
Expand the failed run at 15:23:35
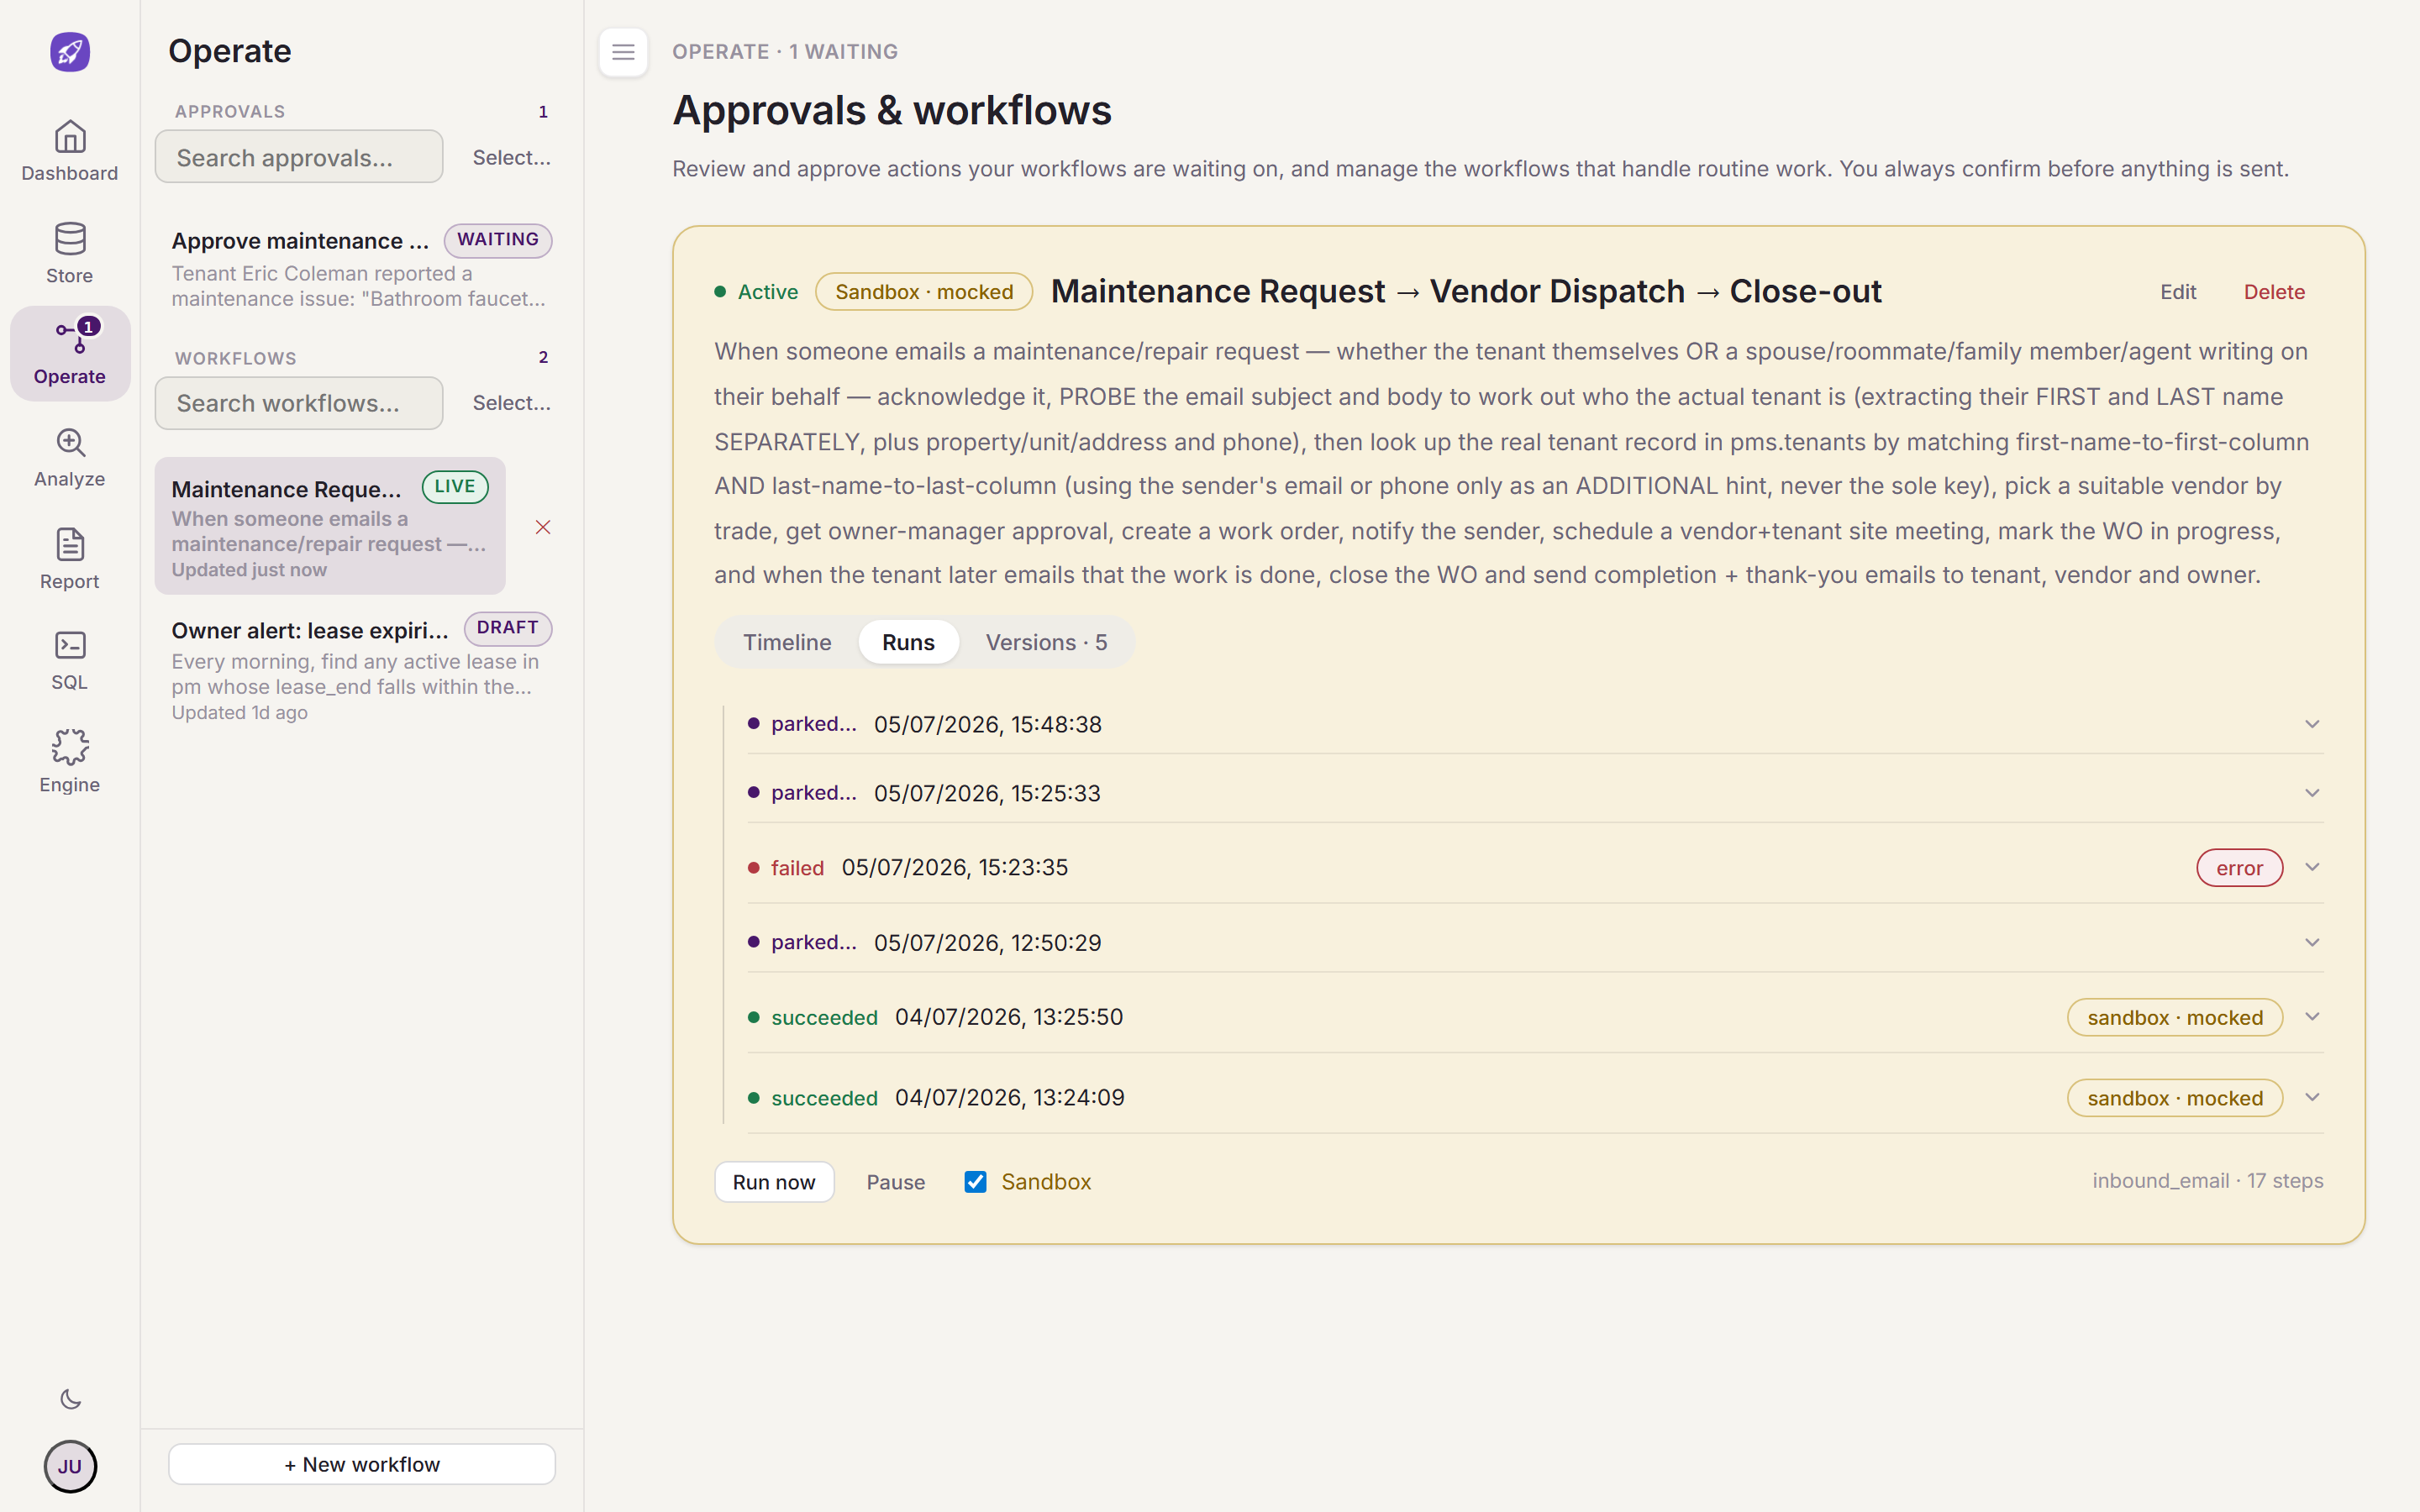point(2312,867)
